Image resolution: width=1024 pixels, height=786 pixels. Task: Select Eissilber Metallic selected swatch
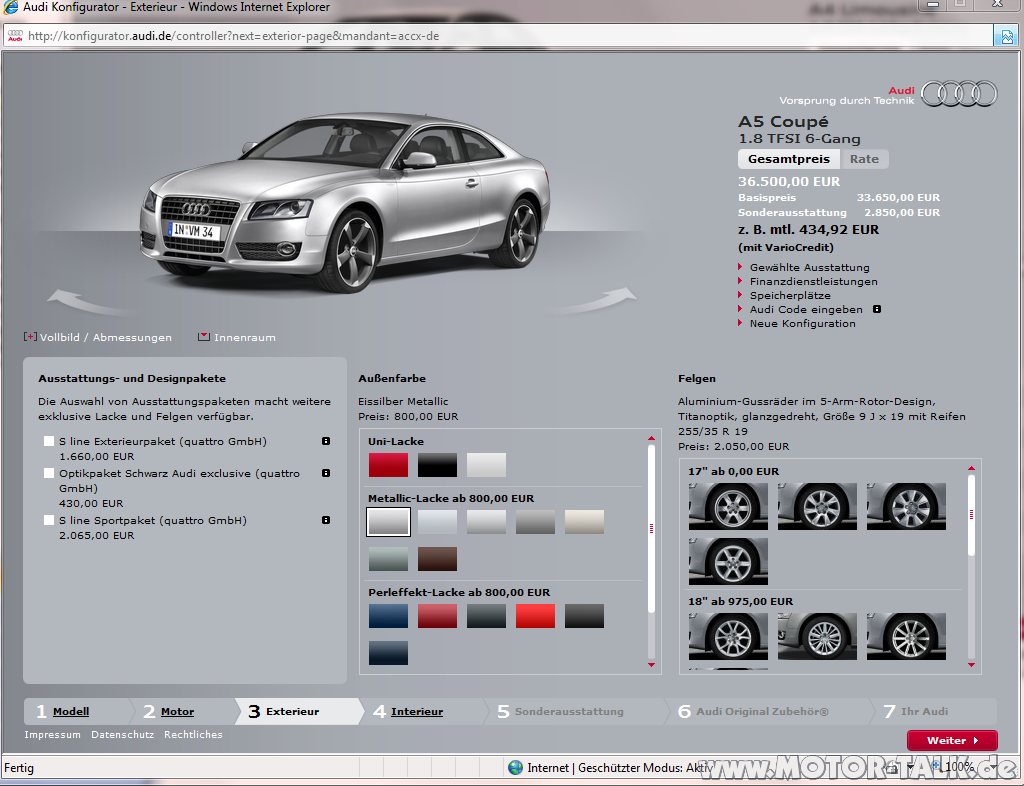(x=388, y=522)
